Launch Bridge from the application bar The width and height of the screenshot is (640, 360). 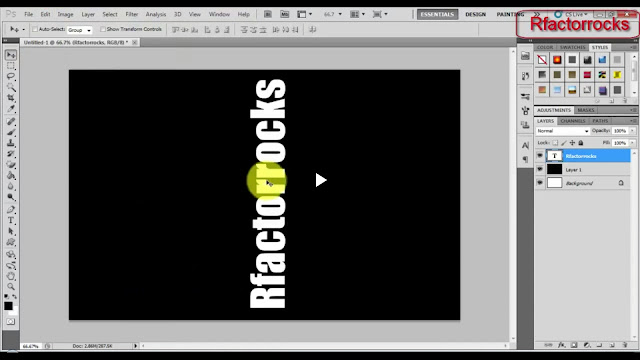268,14
